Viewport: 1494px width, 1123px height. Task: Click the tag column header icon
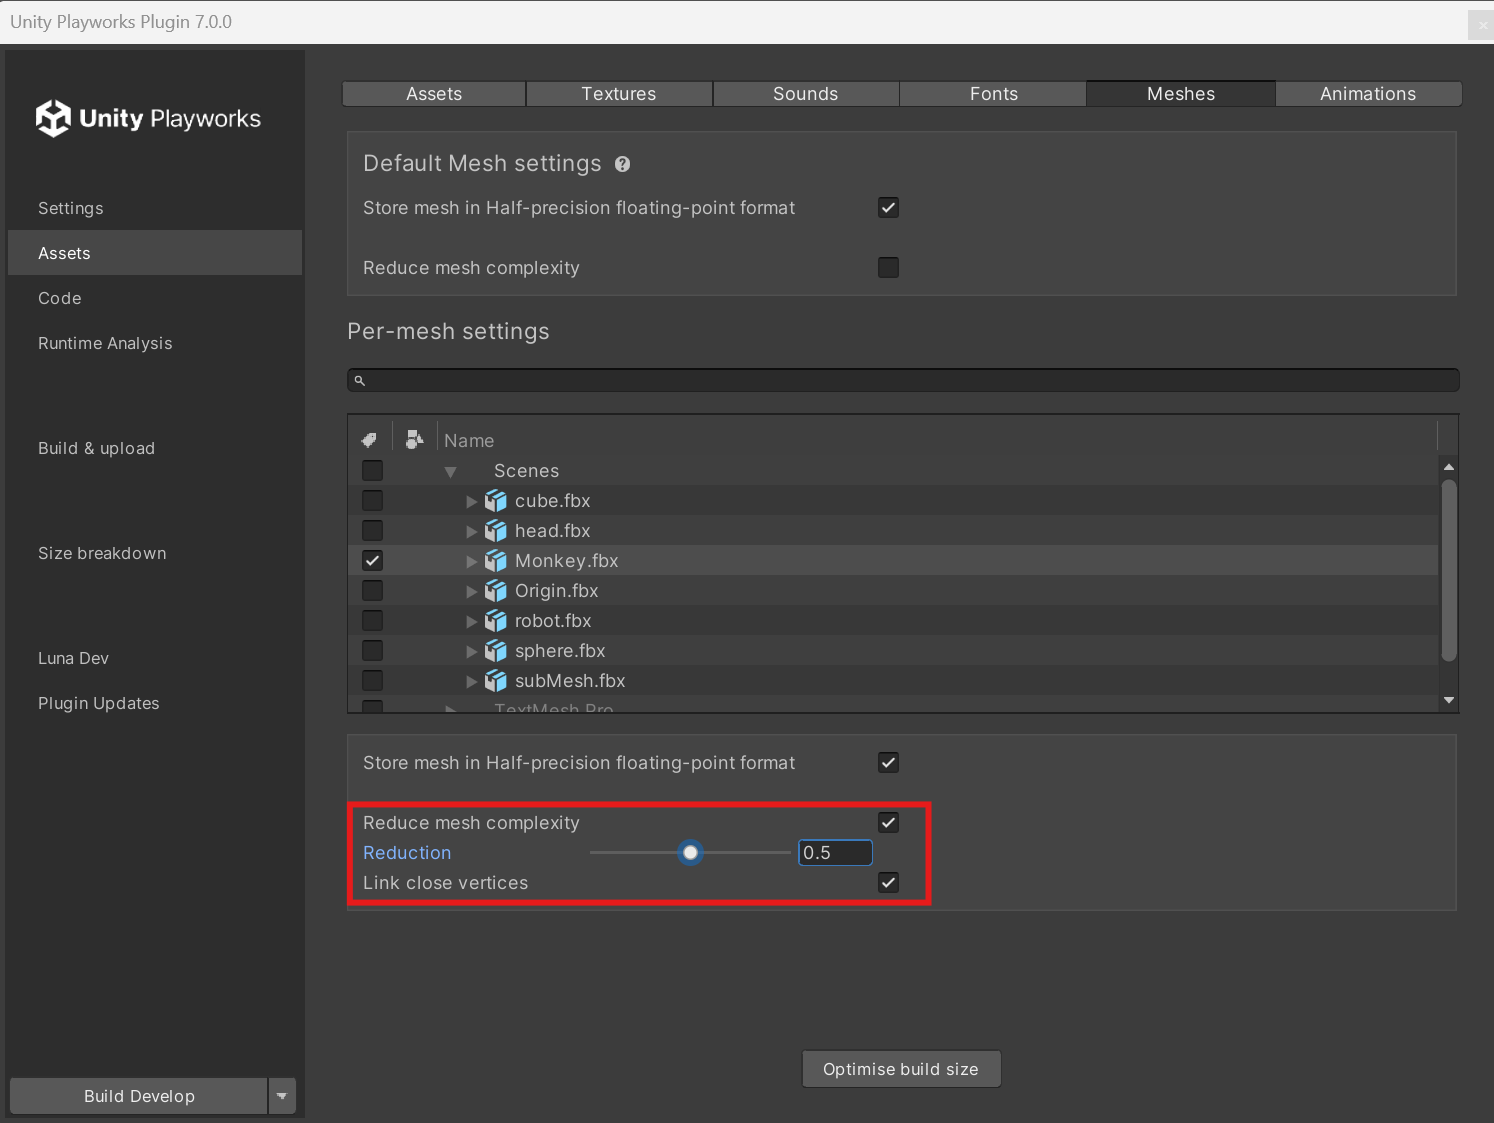369,440
